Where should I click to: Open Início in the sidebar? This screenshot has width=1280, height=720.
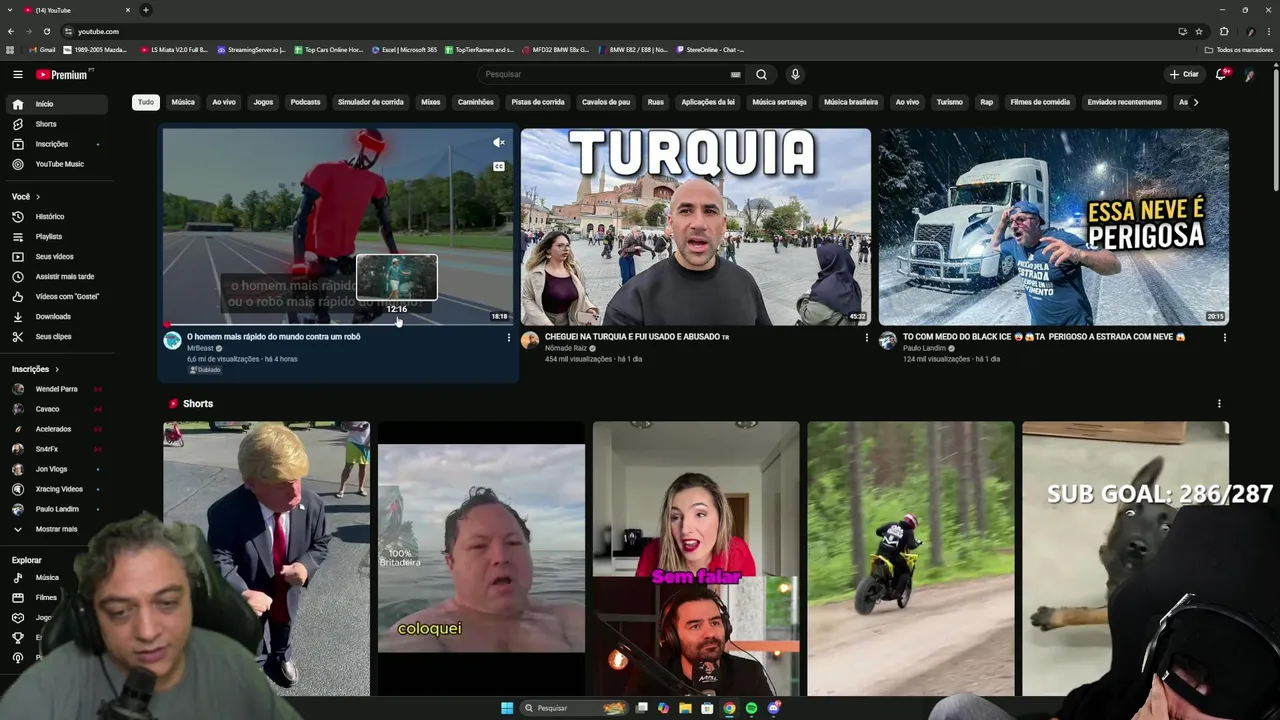pos(57,104)
